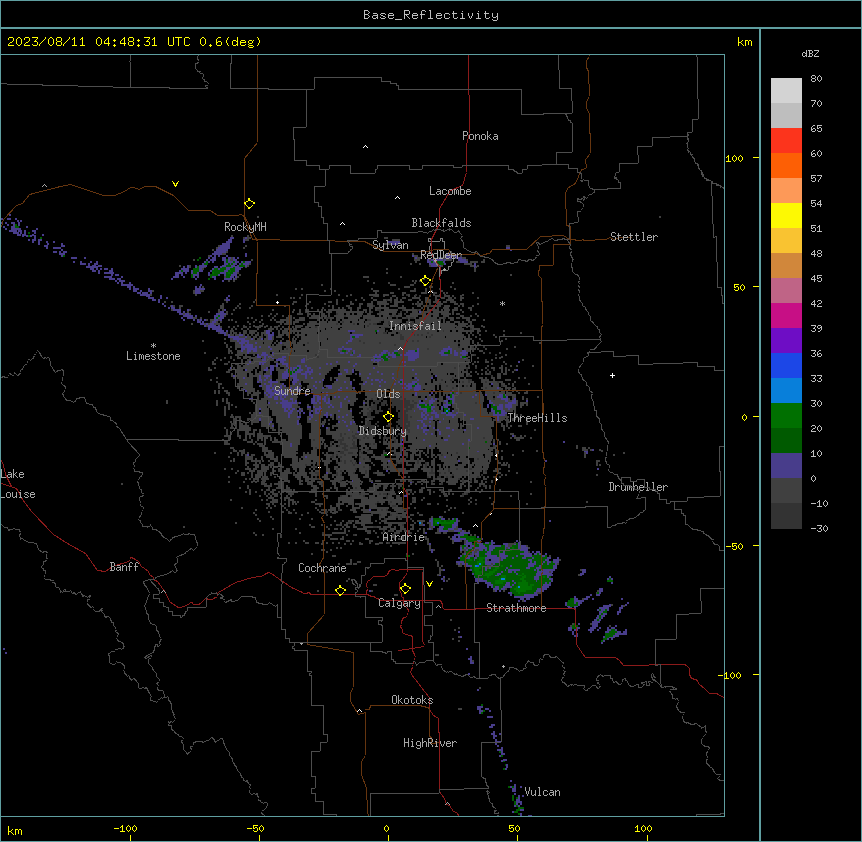Select the Lacombe label on the map

450,191
